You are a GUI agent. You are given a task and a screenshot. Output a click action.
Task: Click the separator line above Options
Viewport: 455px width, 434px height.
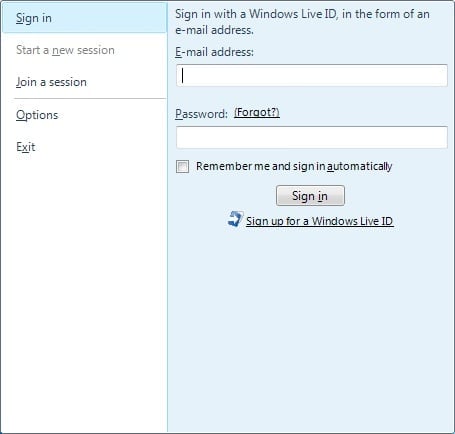[x=90, y=99]
